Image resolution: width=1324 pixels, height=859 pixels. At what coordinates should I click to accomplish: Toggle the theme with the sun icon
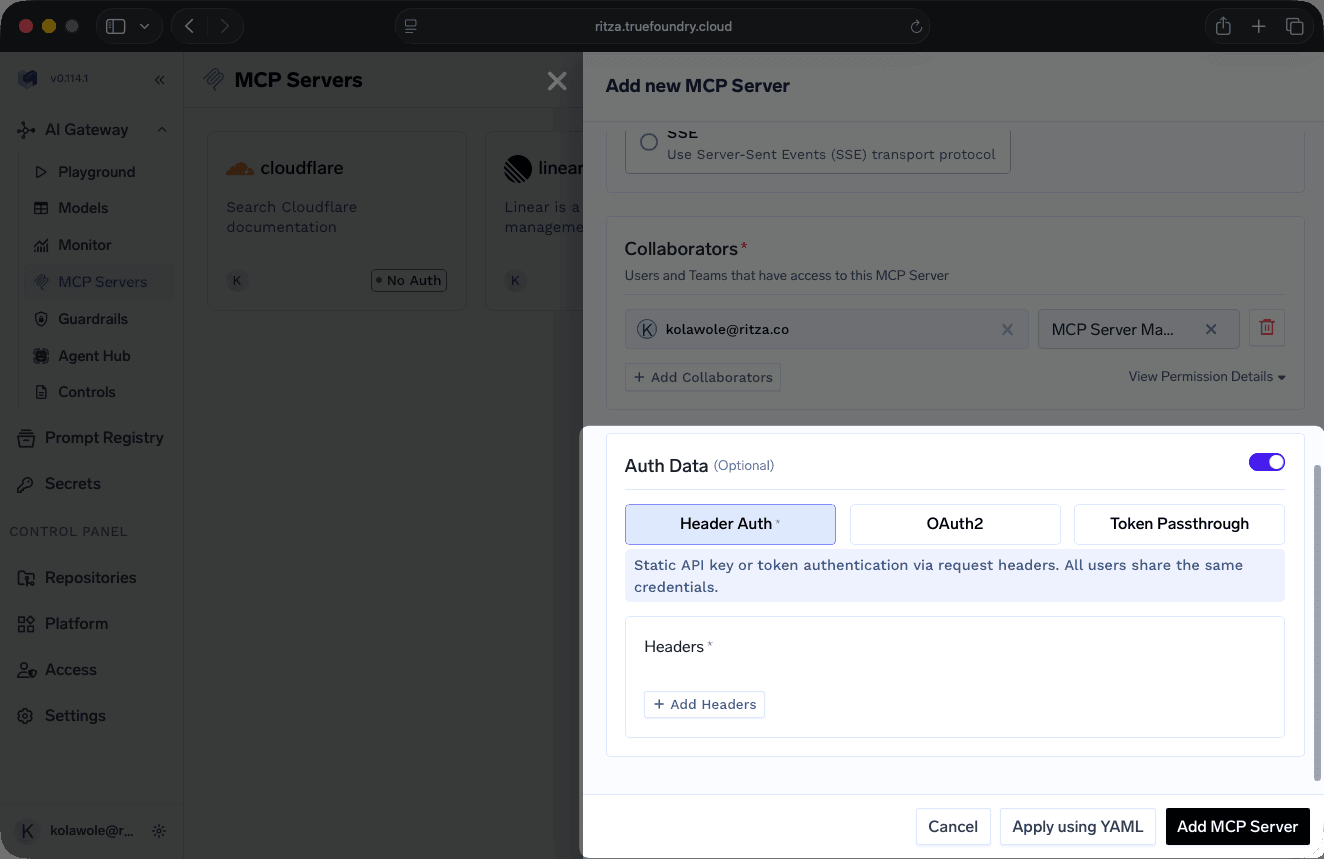coord(158,830)
